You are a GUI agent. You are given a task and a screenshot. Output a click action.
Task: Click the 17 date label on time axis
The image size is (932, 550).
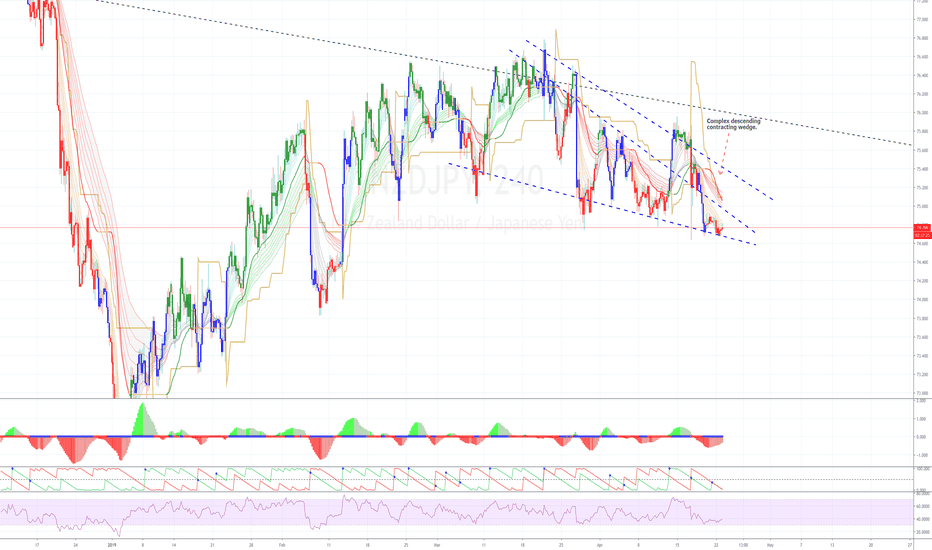[x=37, y=545]
